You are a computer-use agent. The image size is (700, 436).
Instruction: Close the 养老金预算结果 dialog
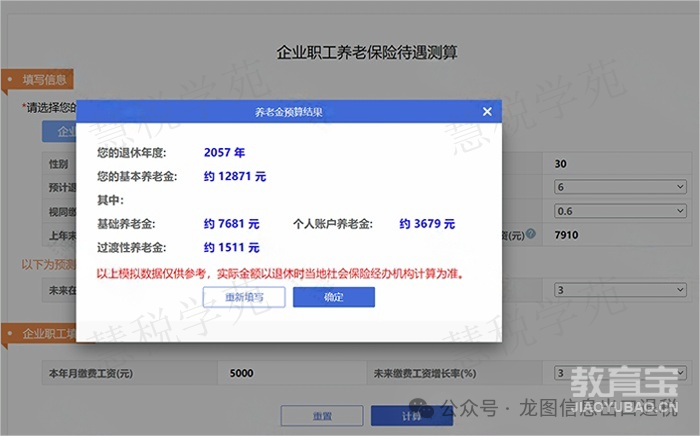(x=487, y=112)
